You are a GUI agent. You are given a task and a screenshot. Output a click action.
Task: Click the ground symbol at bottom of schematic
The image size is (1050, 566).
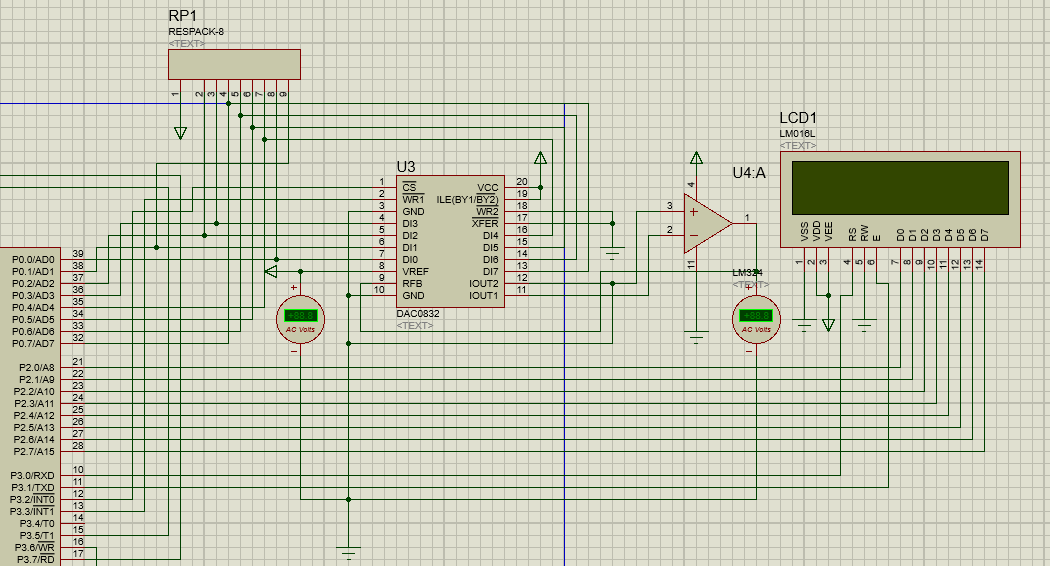[348, 555]
